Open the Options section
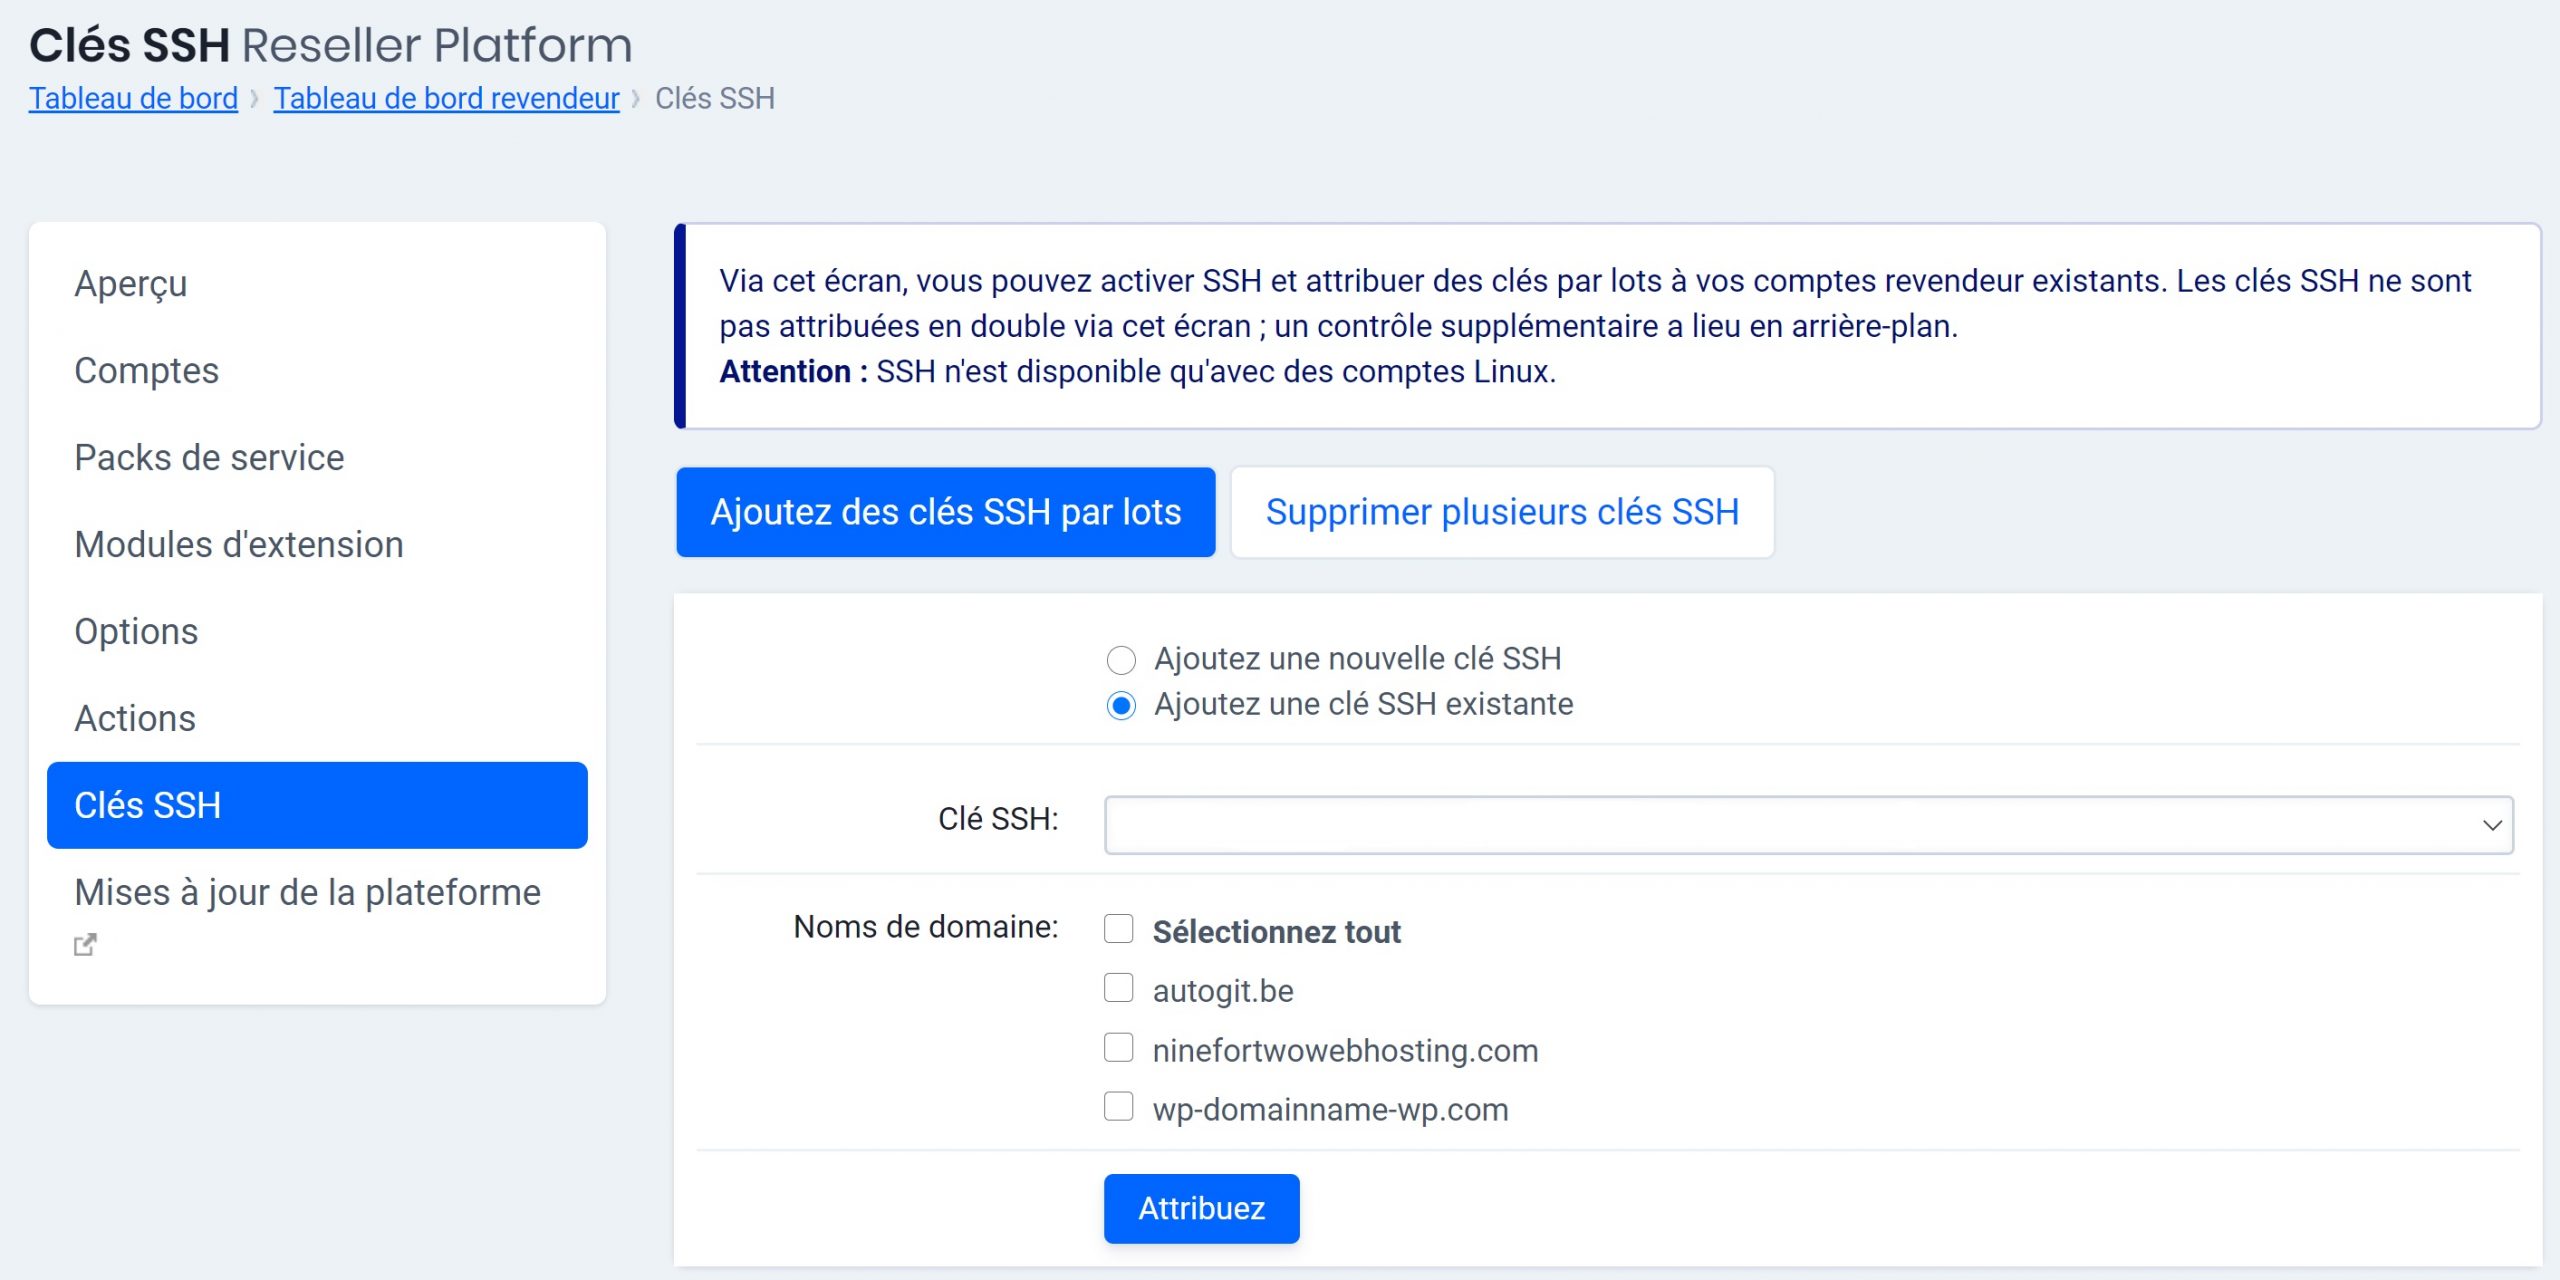The height and width of the screenshot is (1280, 2560). (136, 631)
